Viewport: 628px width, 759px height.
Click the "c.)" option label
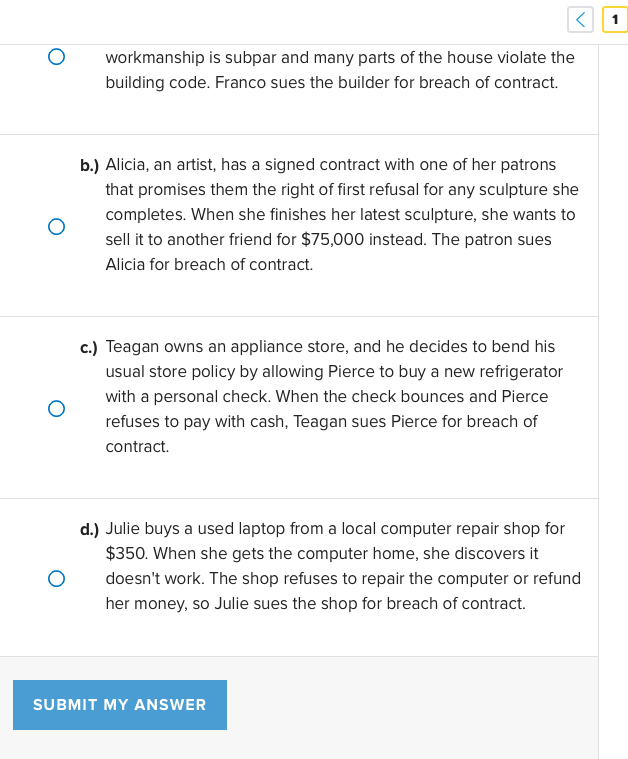tap(90, 347)
